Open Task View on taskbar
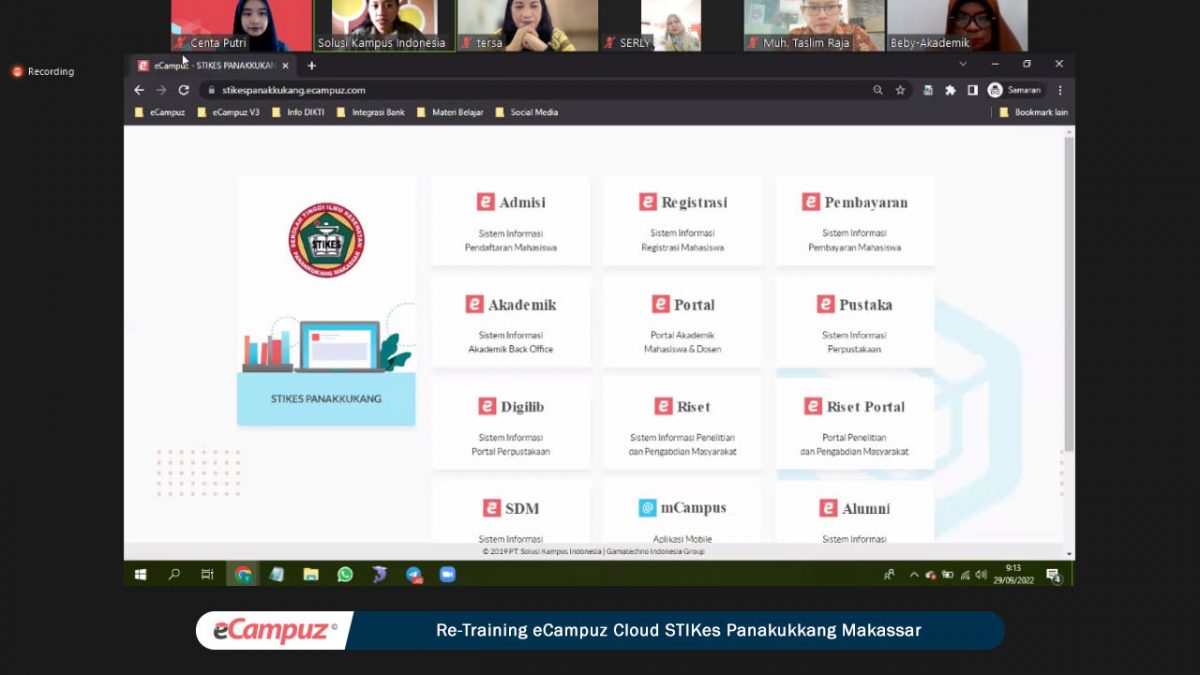The image size is (1200, 675). point(207,574)
